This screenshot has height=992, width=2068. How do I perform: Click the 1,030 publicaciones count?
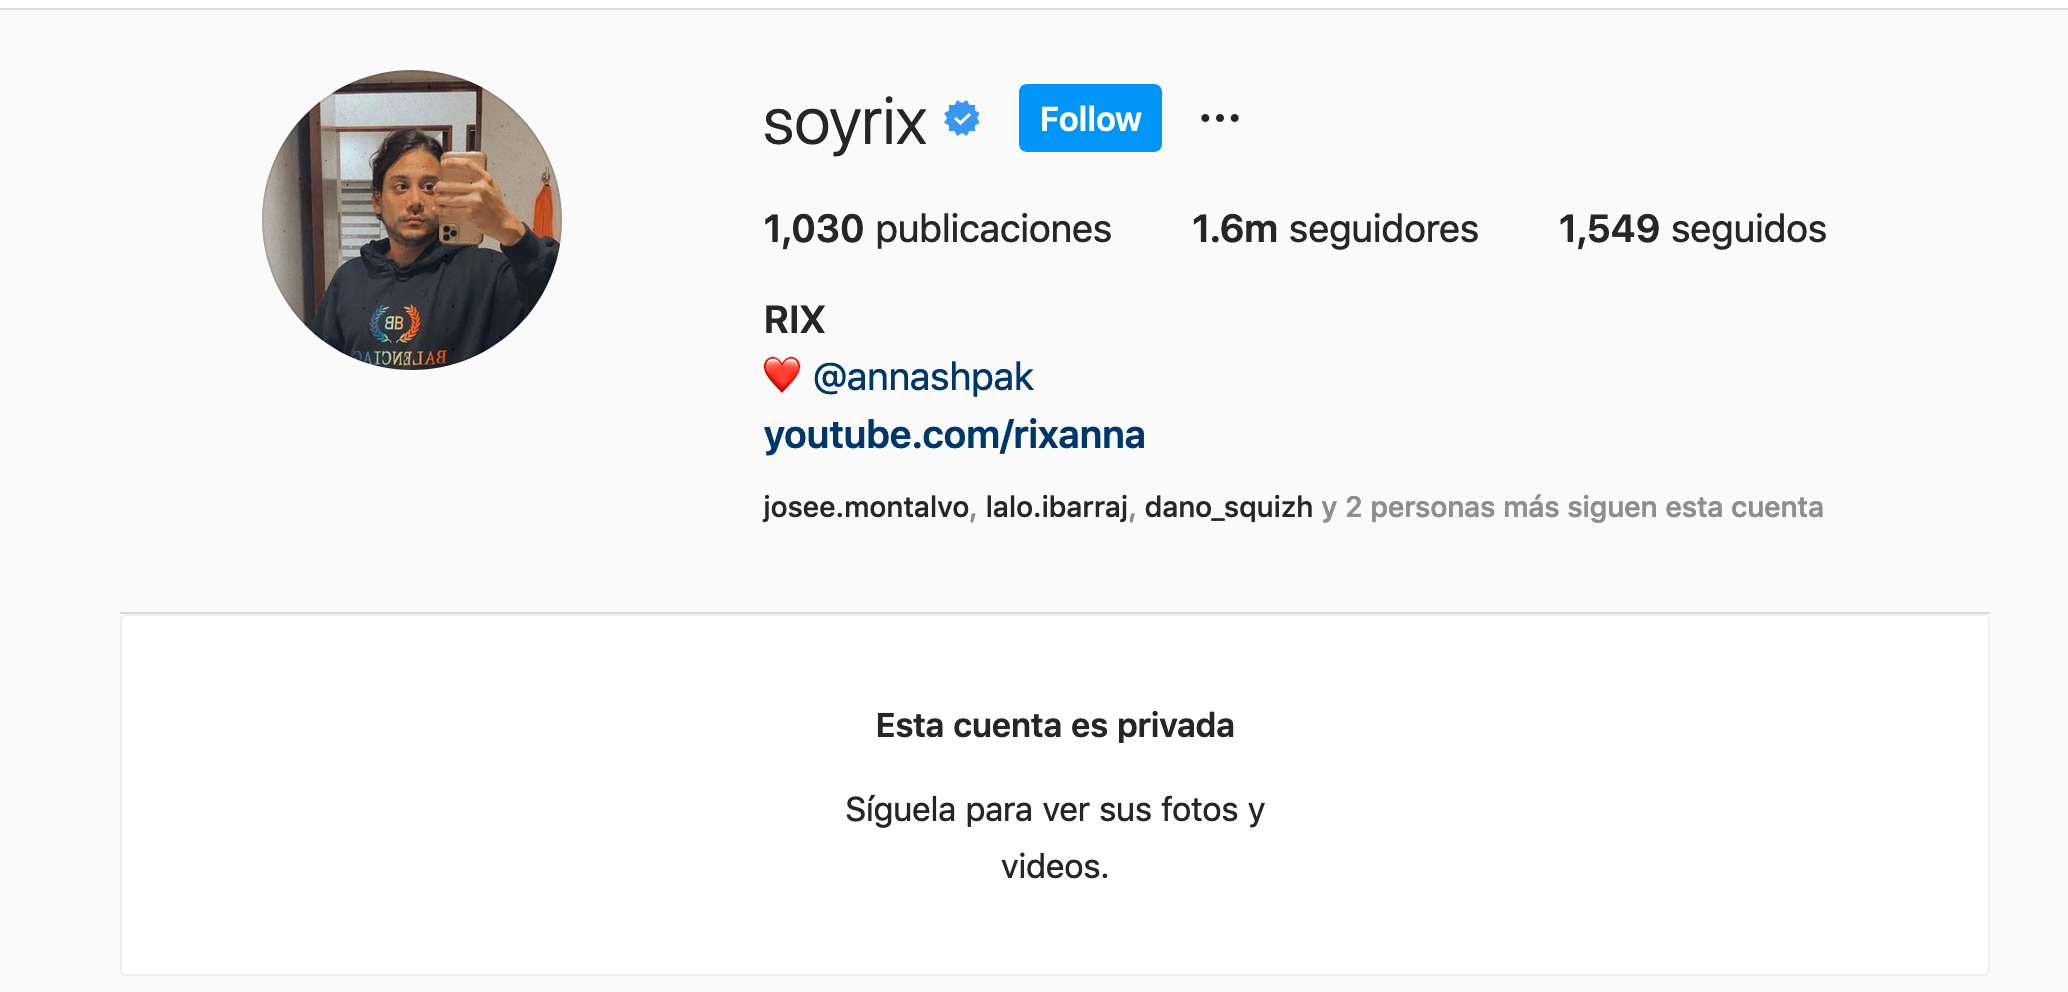pos(937,229)
